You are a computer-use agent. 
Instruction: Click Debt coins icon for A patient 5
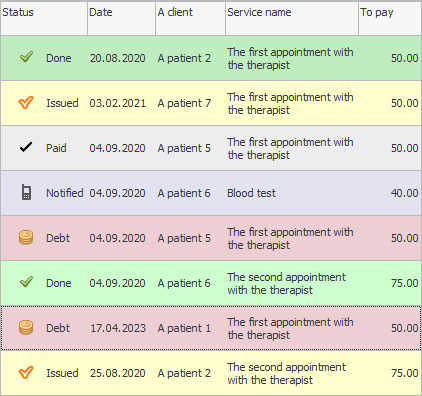tap(26, 237)
